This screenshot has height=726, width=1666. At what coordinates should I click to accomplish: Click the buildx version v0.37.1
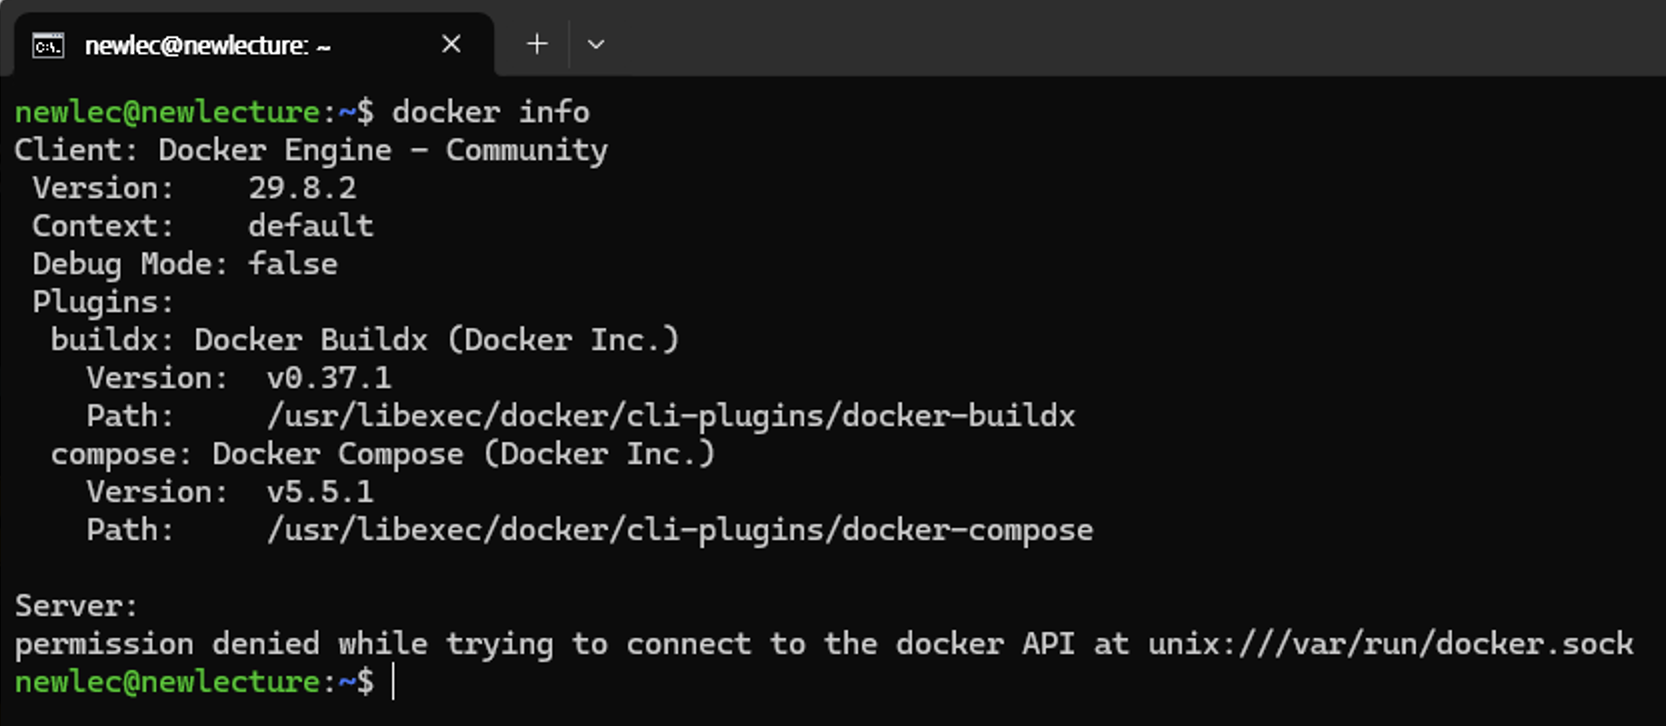point(329,378)
